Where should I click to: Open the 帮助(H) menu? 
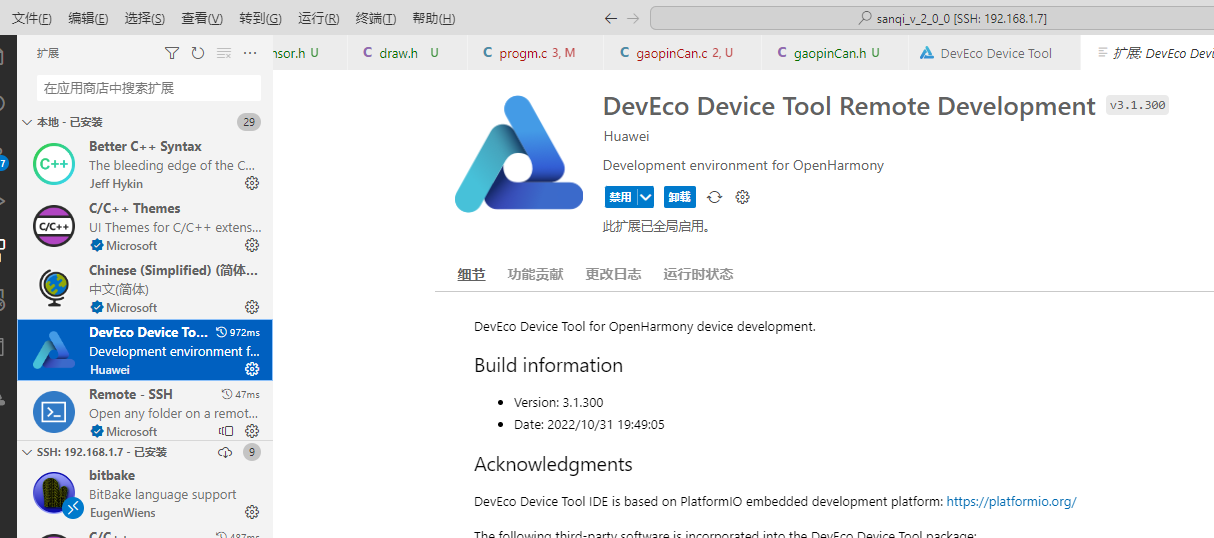pos(433,18)
